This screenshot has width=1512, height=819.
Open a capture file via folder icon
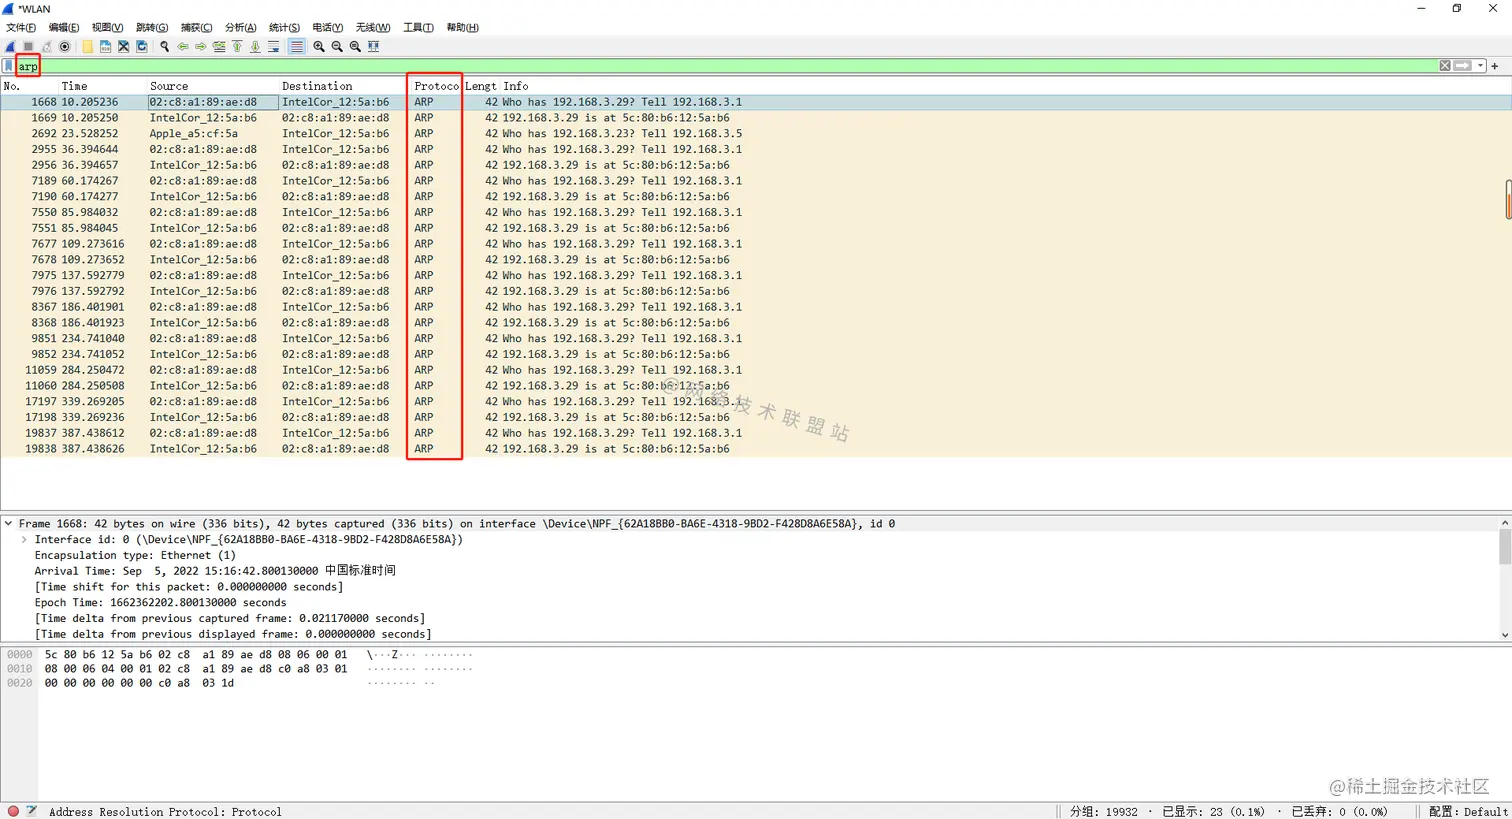(x=87, y=46)
